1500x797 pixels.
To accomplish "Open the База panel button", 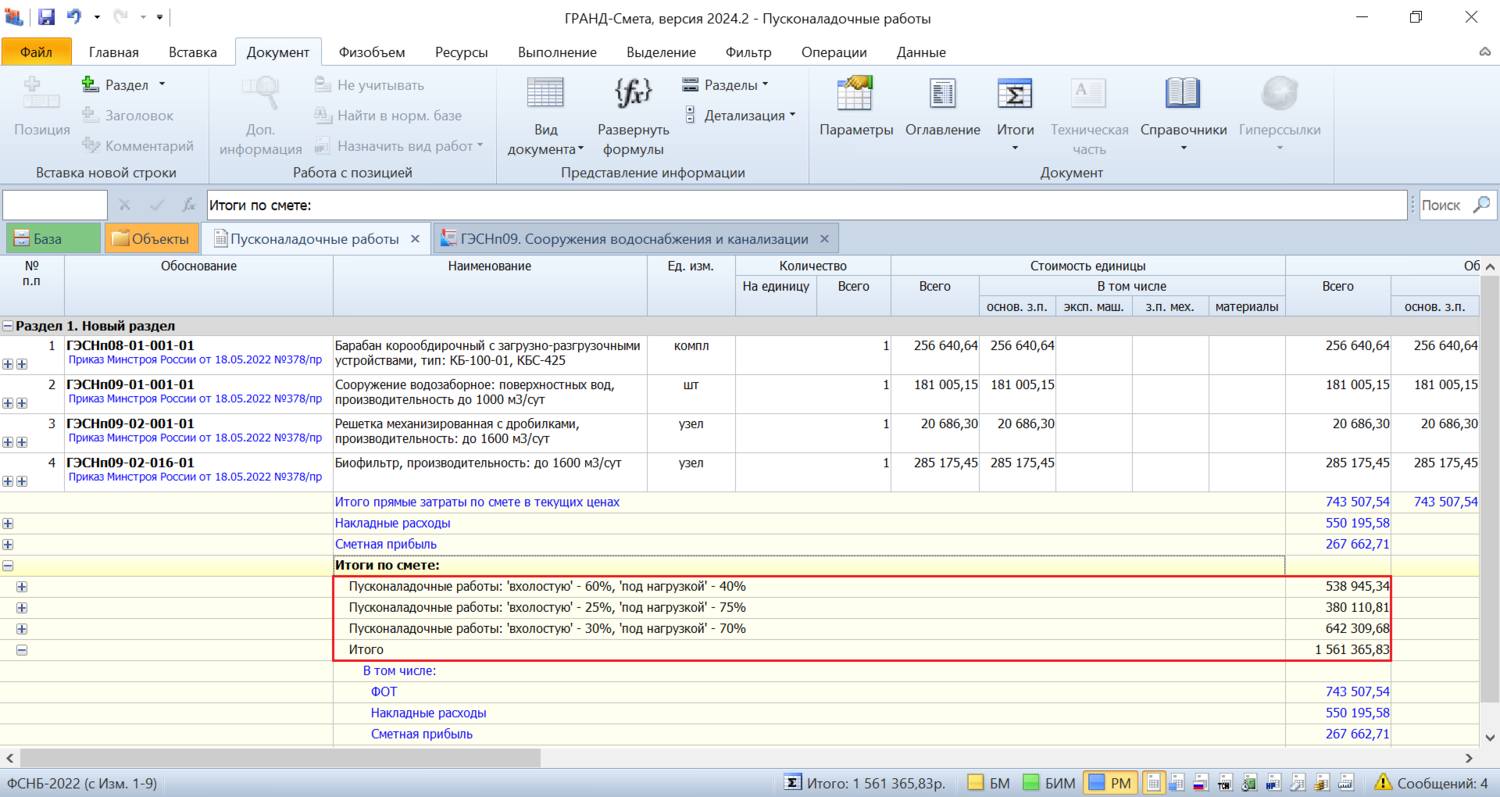I will point(53,239).
